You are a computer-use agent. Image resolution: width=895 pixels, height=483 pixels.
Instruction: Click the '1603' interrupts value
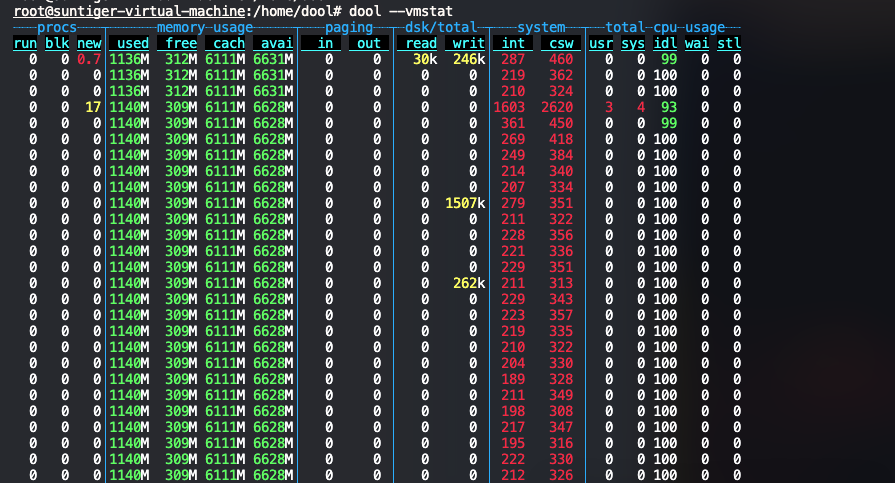pos(509,107)
